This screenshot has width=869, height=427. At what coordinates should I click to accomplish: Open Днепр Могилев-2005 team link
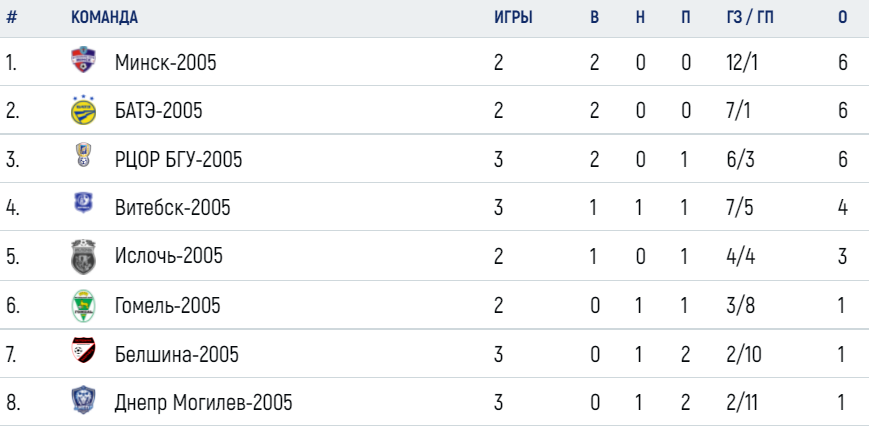tap(203, 403)
